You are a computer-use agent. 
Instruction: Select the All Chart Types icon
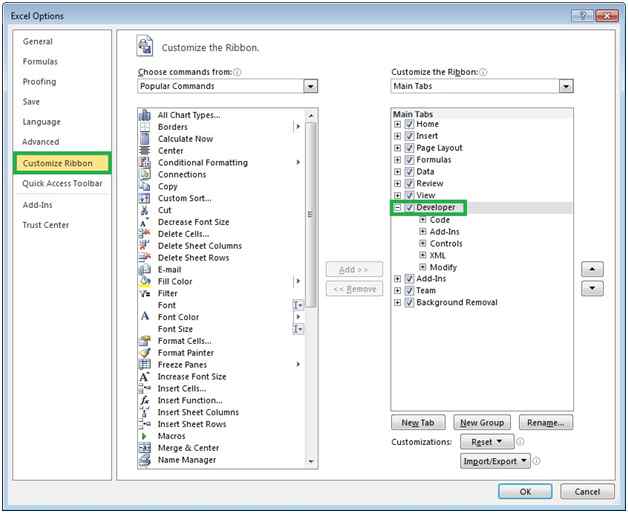coord(145,115)
